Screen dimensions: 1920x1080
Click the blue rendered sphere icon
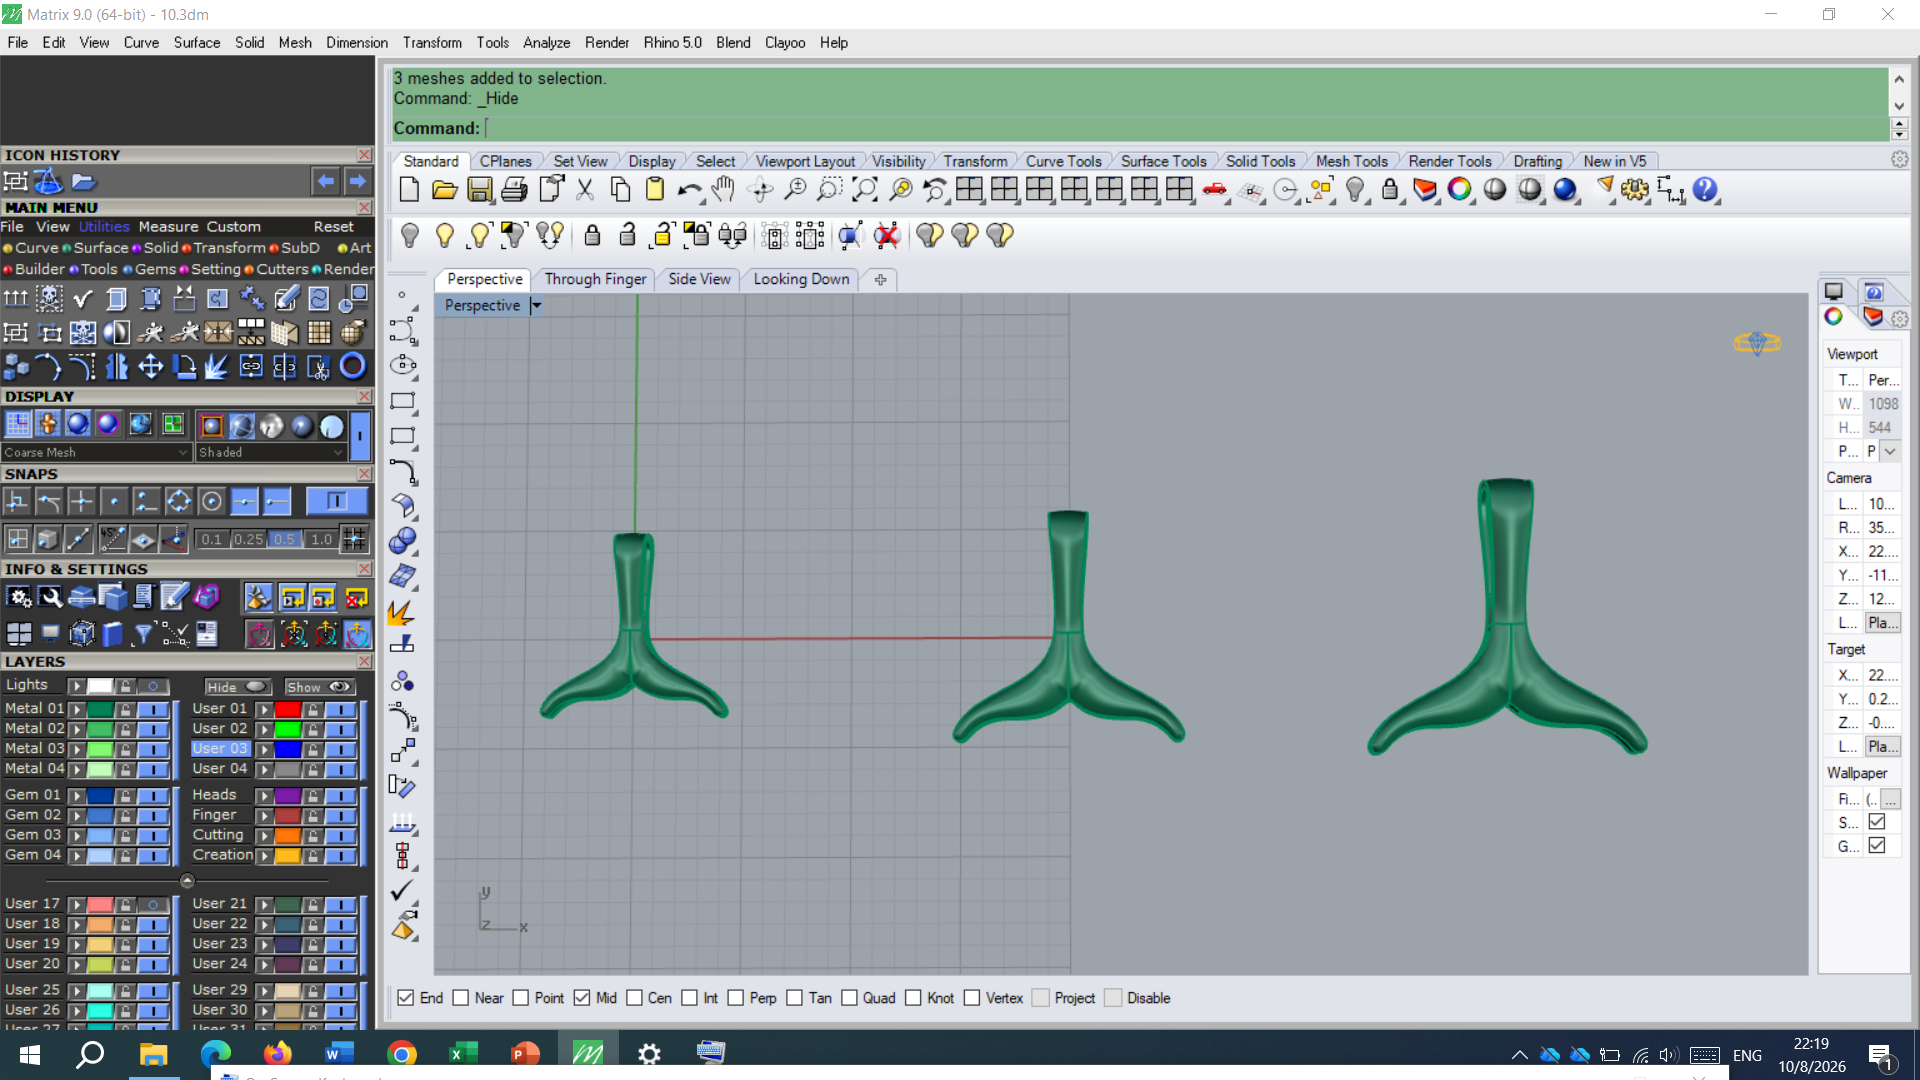click(1565, 190)
